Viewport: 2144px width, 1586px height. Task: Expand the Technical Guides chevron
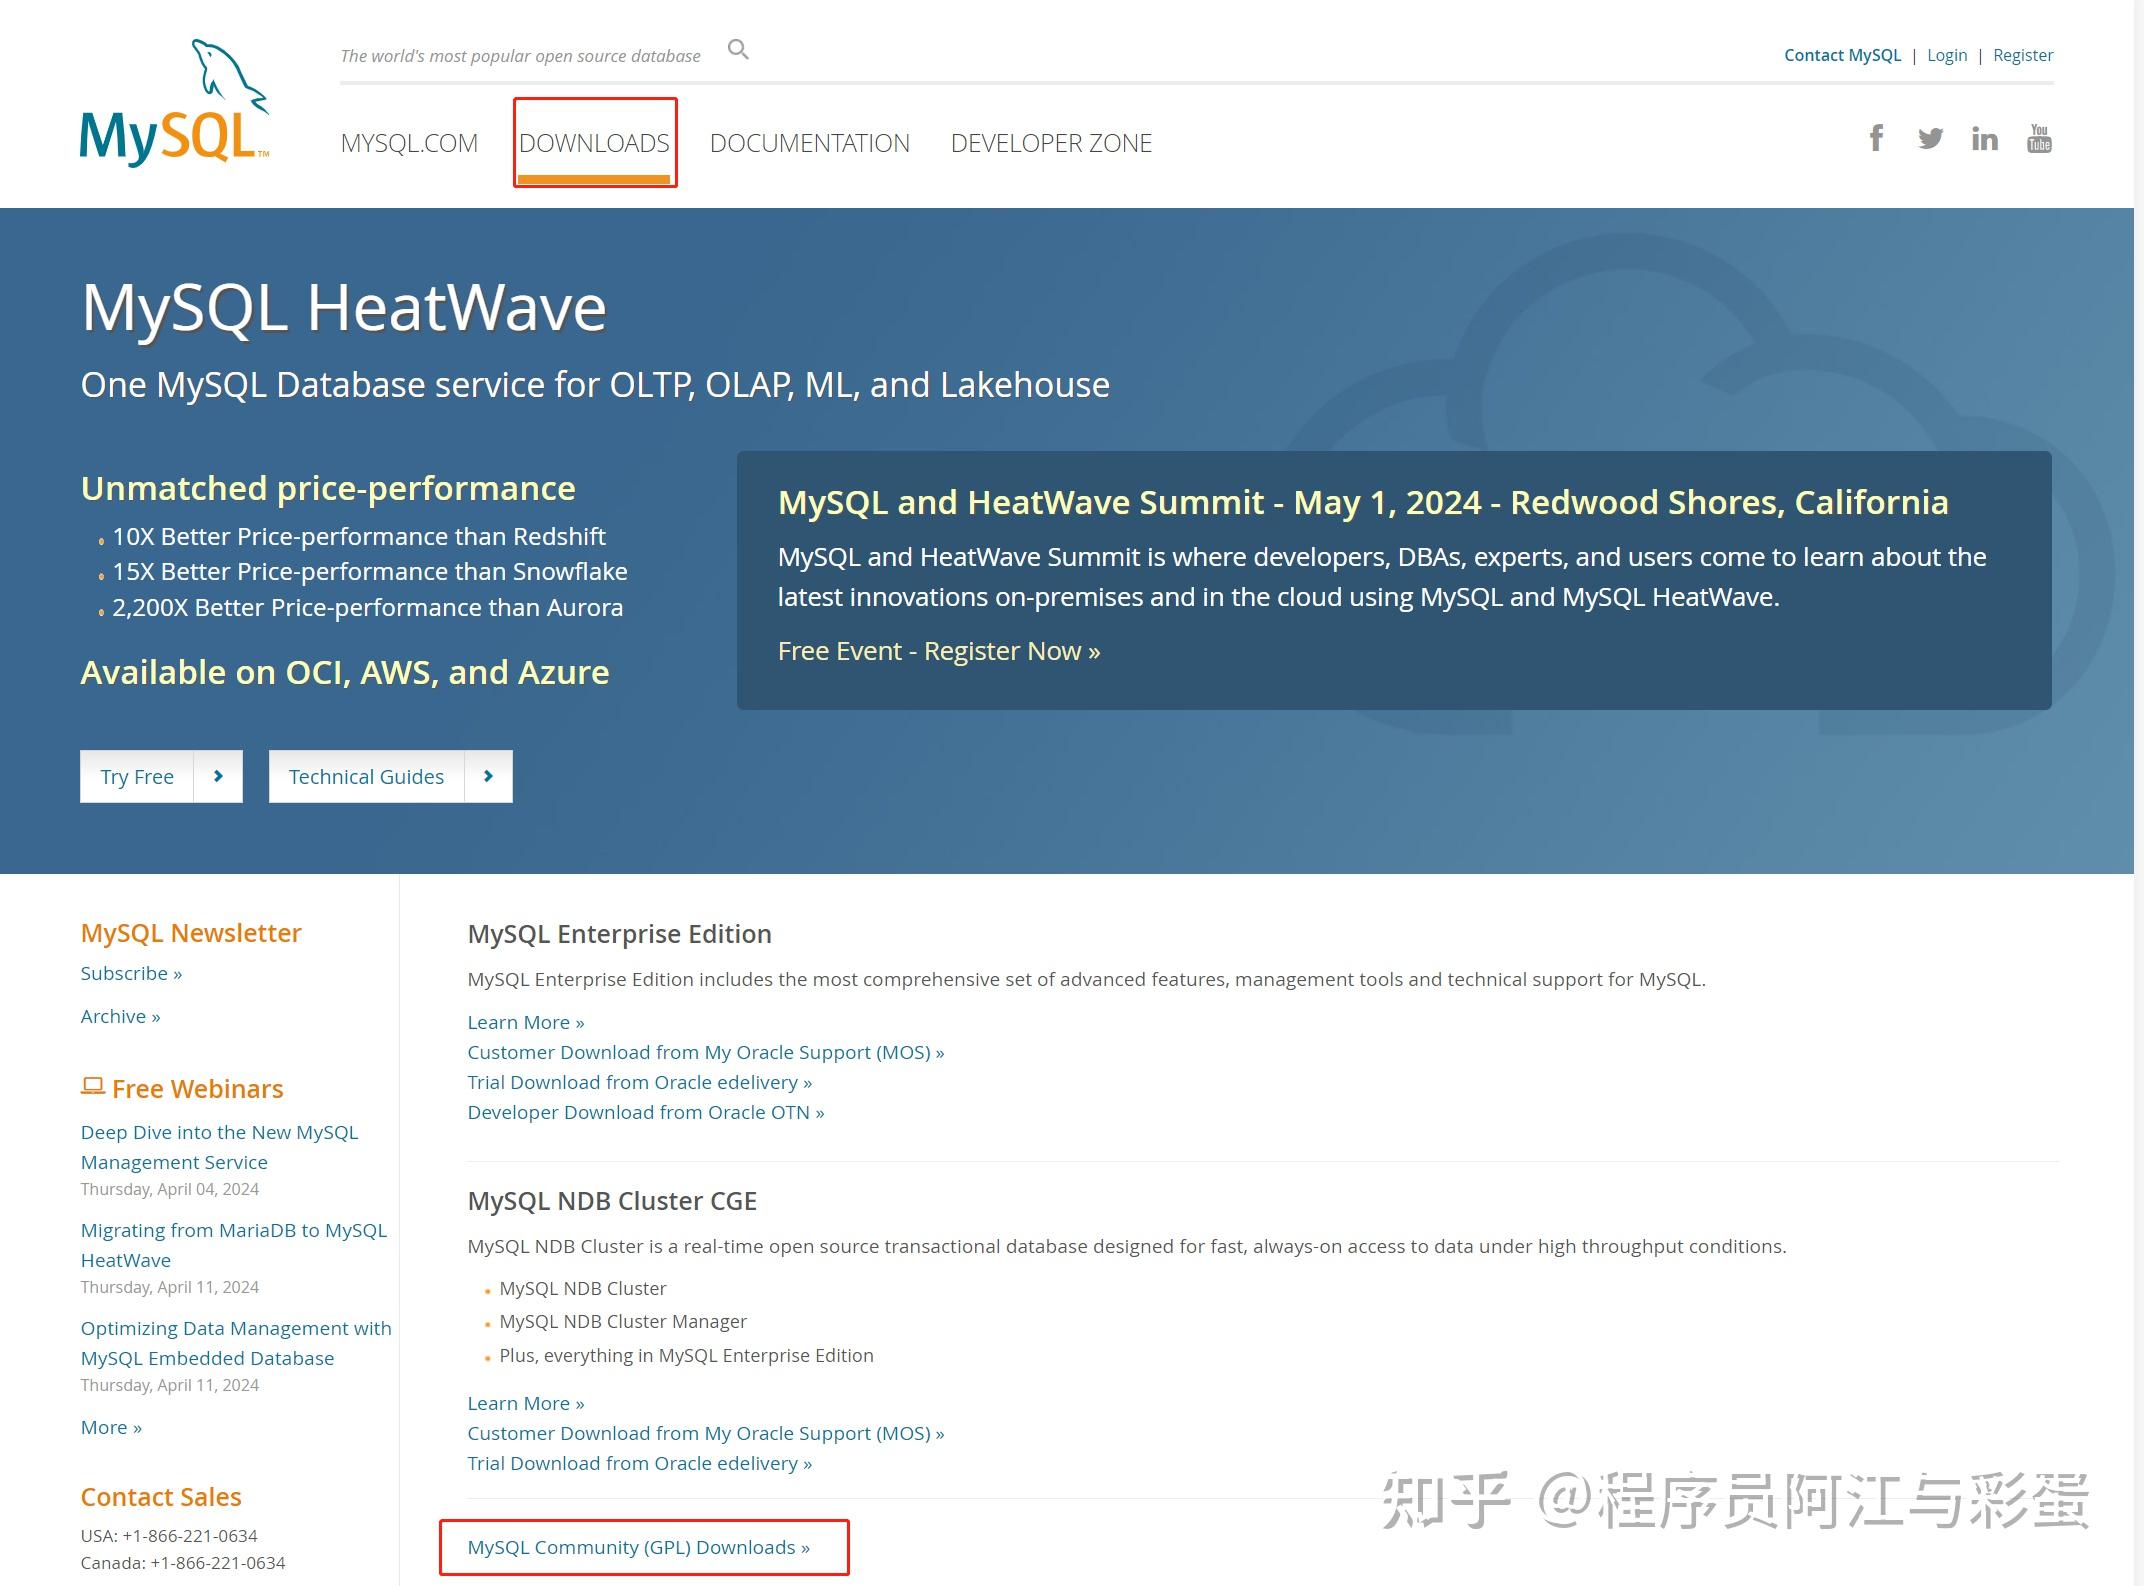(488, 776)
